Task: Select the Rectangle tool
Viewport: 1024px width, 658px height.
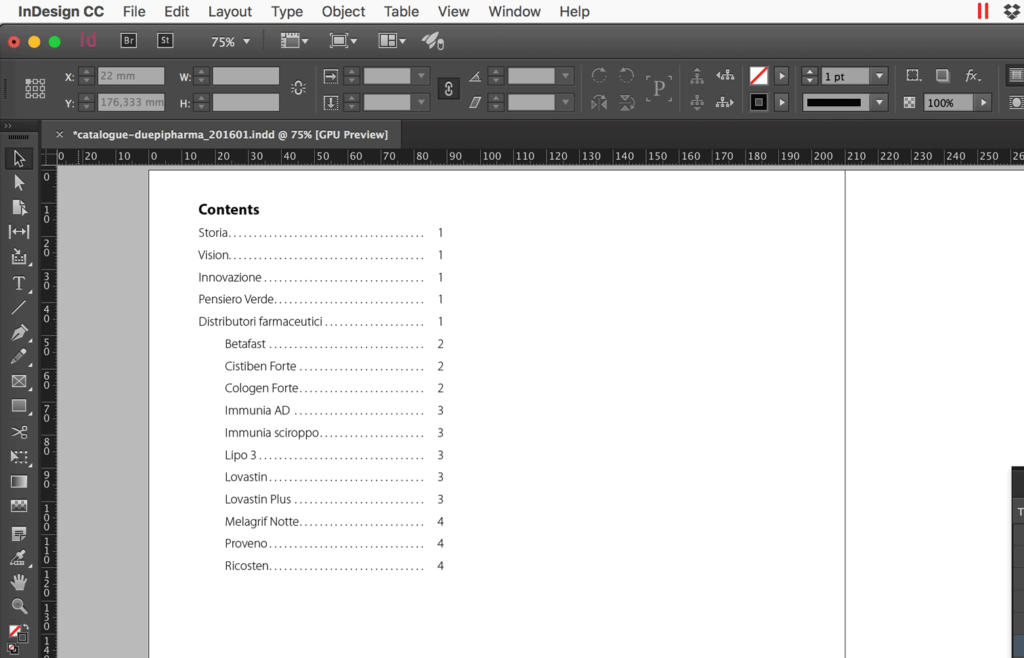Action: (19, 406)
